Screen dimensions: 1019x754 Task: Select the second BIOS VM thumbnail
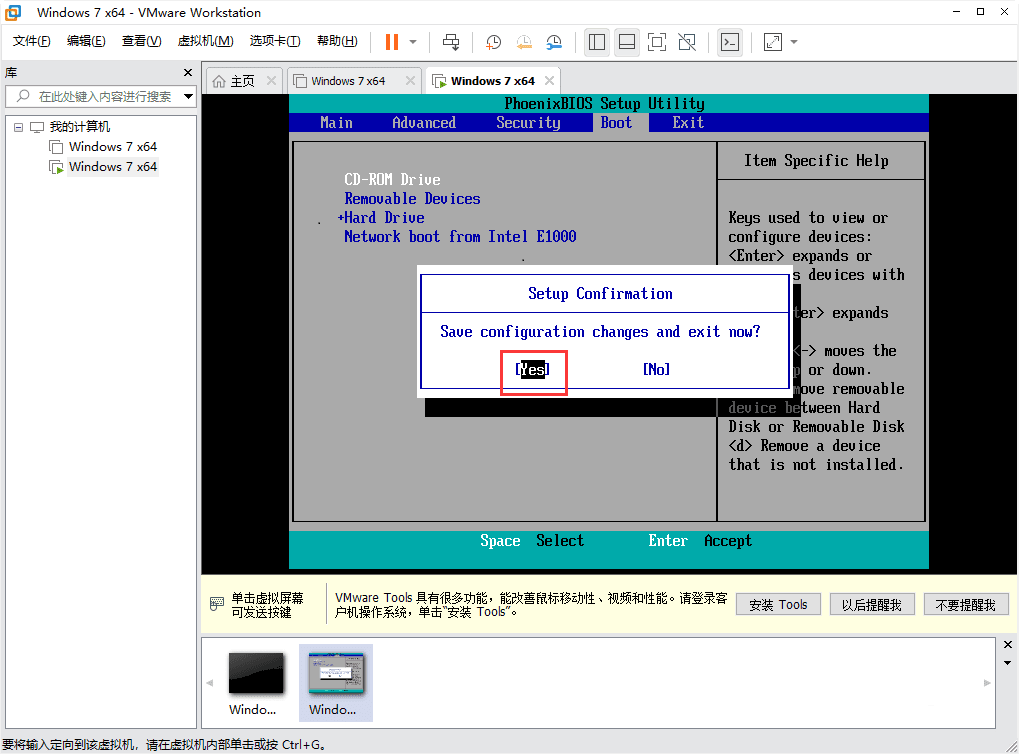pyautogui.click(x=335, y=683)
